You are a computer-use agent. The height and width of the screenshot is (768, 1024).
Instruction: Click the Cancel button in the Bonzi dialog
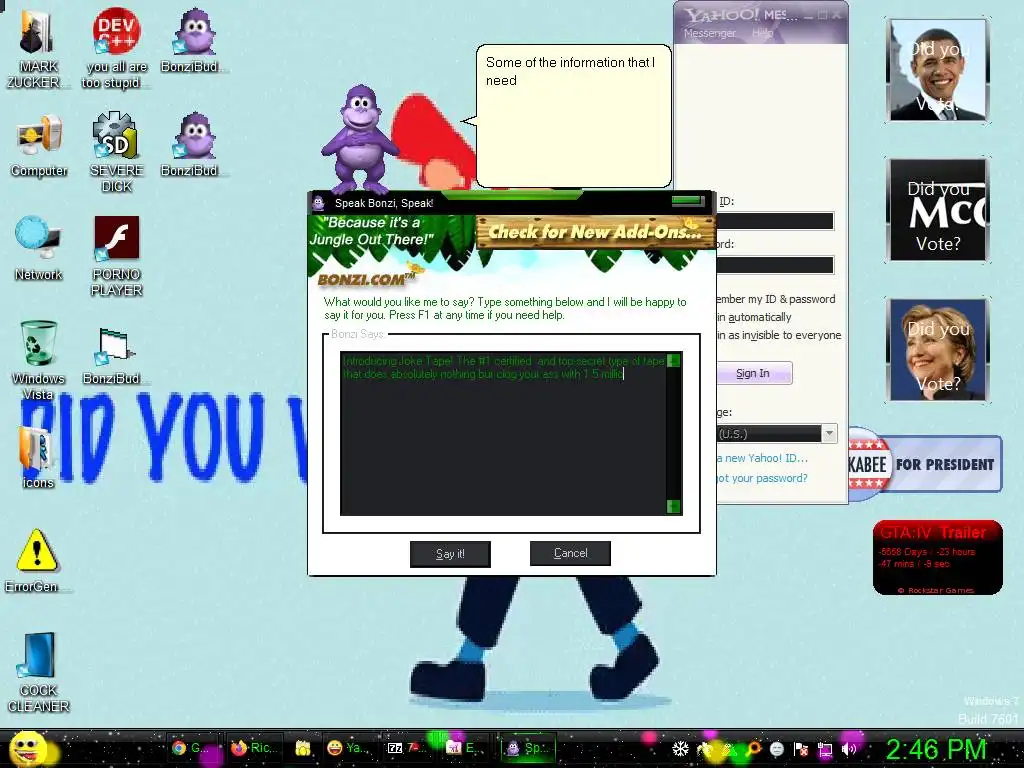pos(570,553)
